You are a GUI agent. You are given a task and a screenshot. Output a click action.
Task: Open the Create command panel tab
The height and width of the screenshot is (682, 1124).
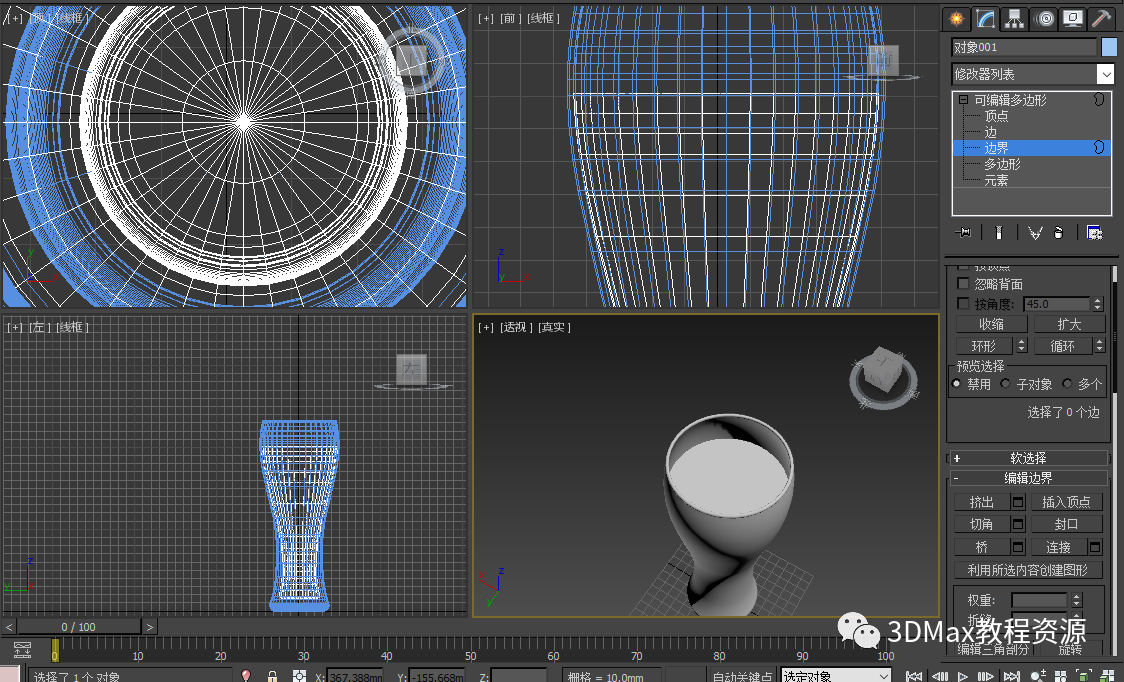click(956, 19)
